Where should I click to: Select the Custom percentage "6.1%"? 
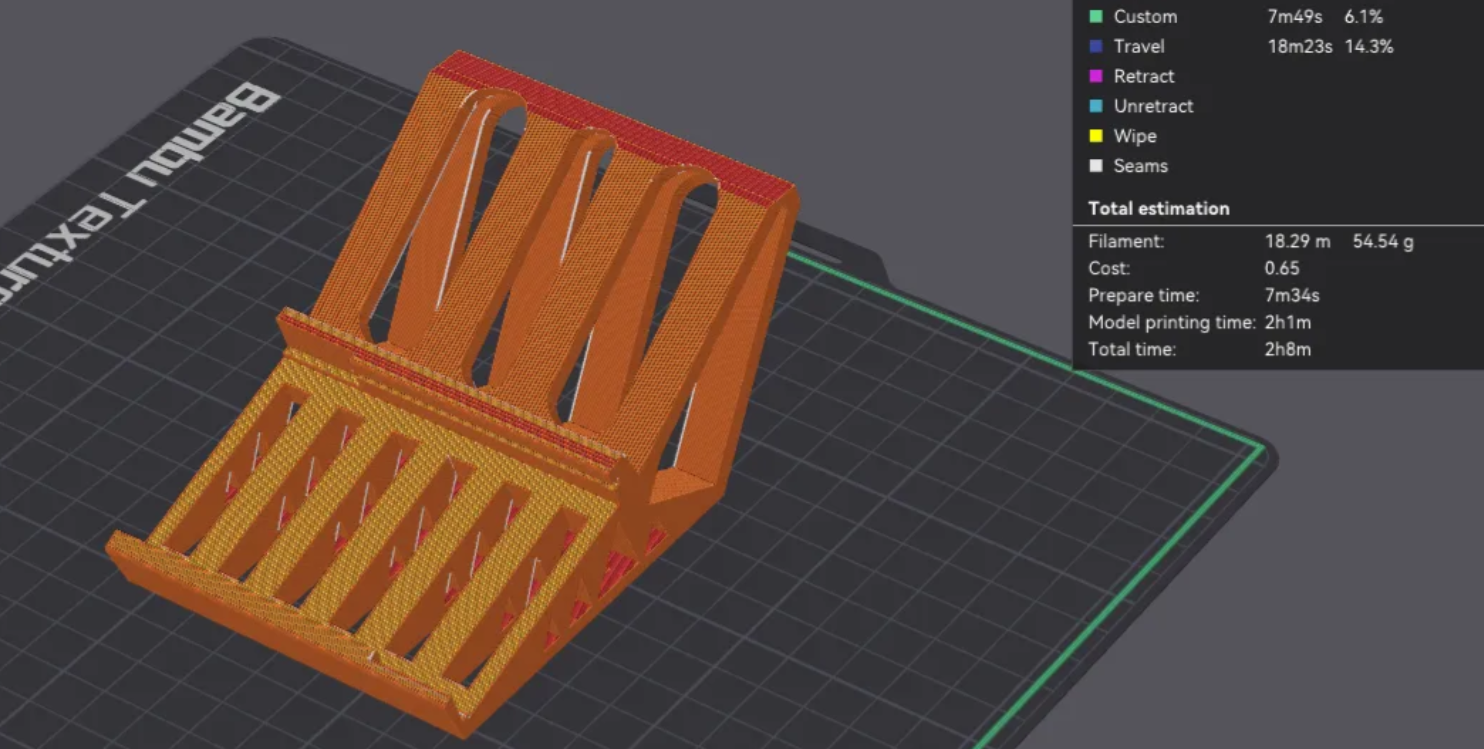point(1364,16)
